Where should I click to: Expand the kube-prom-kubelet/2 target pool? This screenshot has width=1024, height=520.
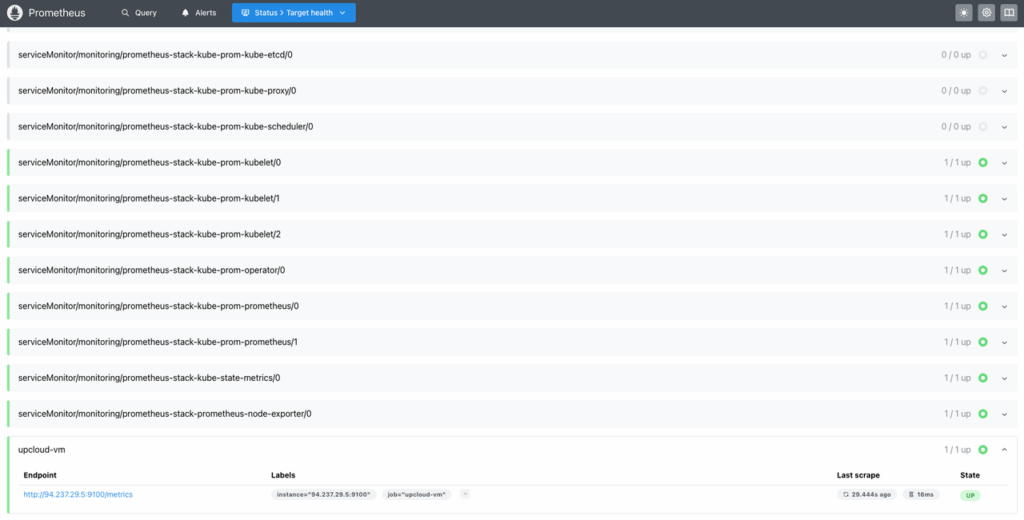[1004, 235]
